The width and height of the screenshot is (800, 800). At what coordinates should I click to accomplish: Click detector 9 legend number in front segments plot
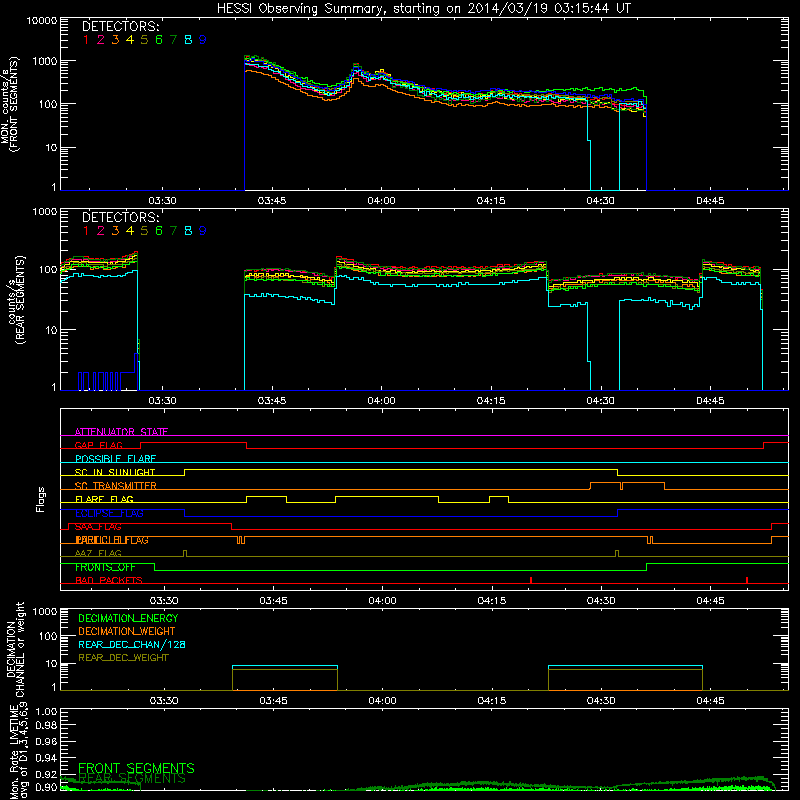(x=203, y=40)
